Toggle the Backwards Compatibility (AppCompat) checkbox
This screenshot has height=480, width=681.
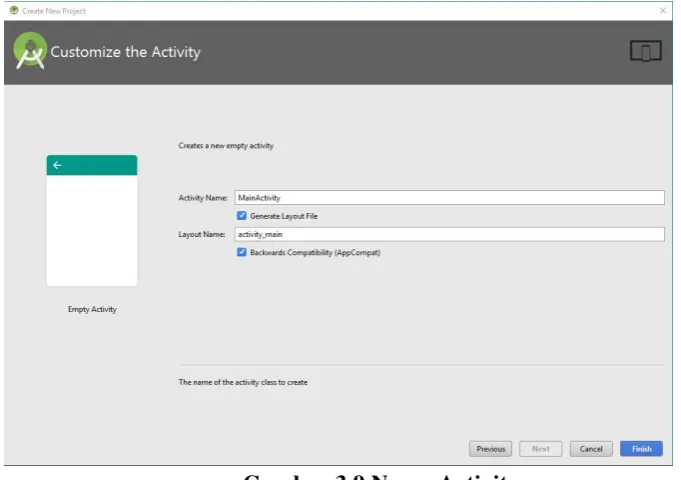pyautogui.click(x=241, y=252)
